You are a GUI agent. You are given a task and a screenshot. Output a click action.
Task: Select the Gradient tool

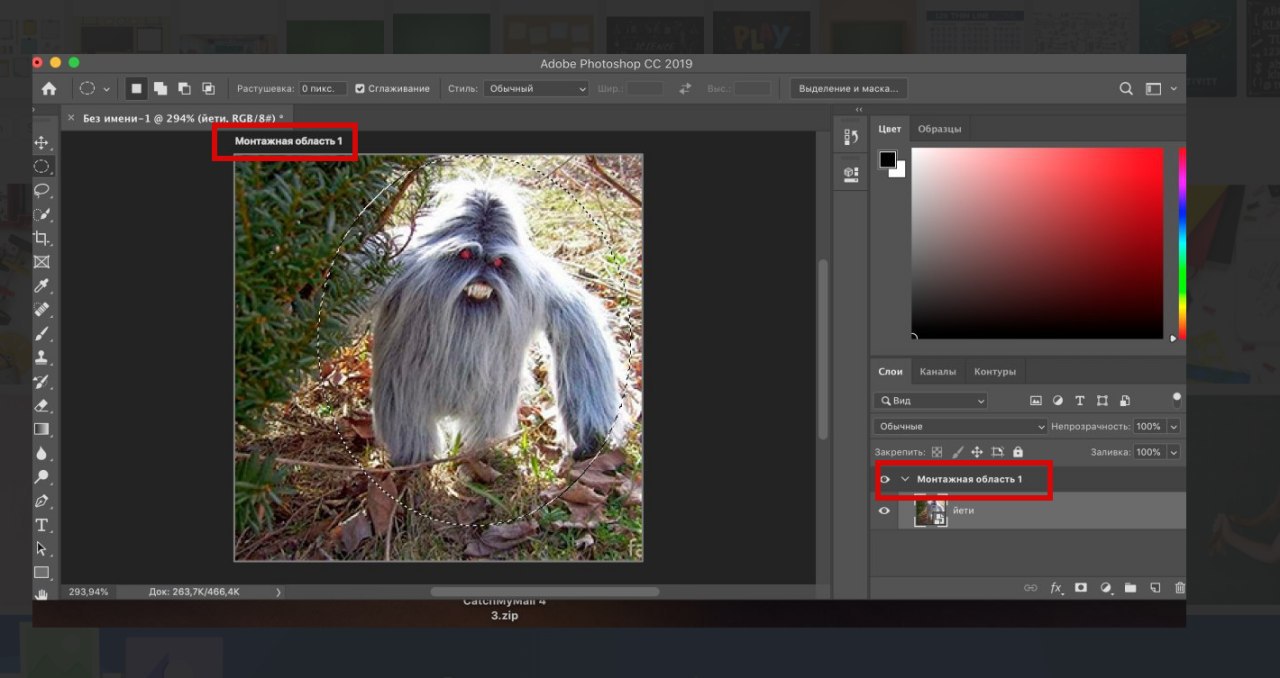[41, 429]
